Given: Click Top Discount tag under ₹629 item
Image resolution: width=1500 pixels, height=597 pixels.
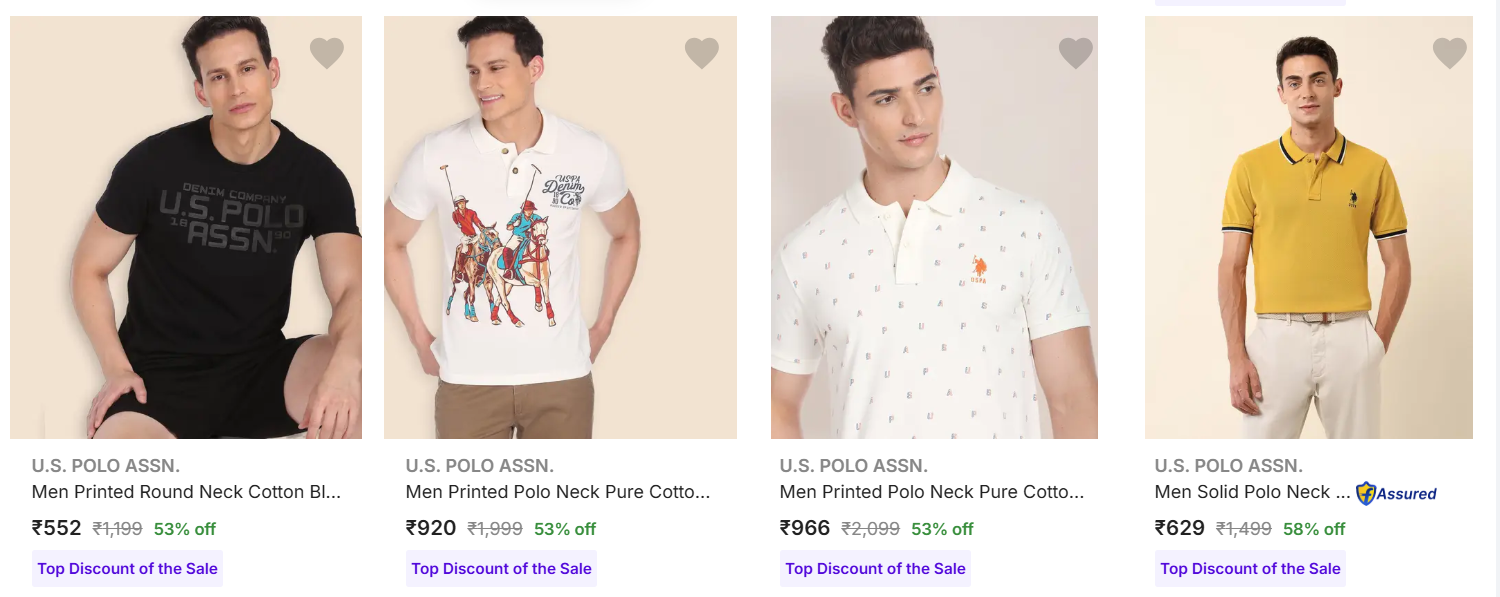Looking at the screenshot, I should [x=1250, y=569].
